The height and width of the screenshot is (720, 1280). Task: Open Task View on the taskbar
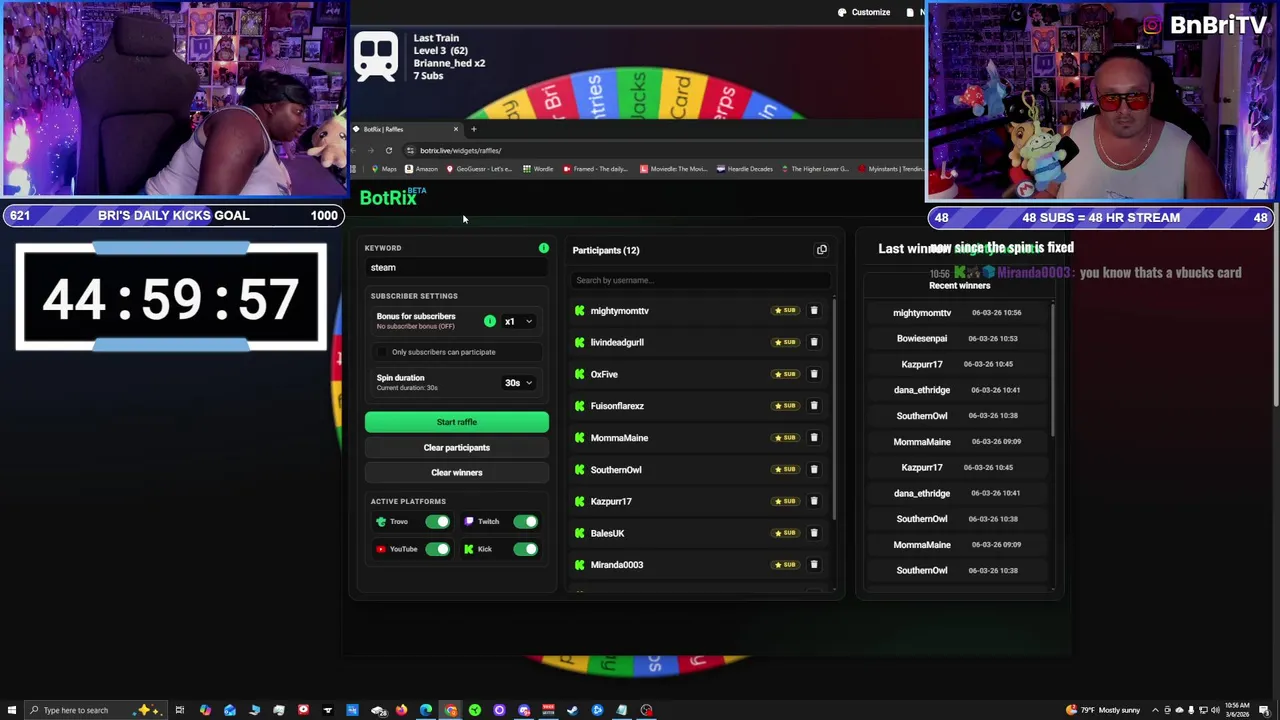coord(180,710)
